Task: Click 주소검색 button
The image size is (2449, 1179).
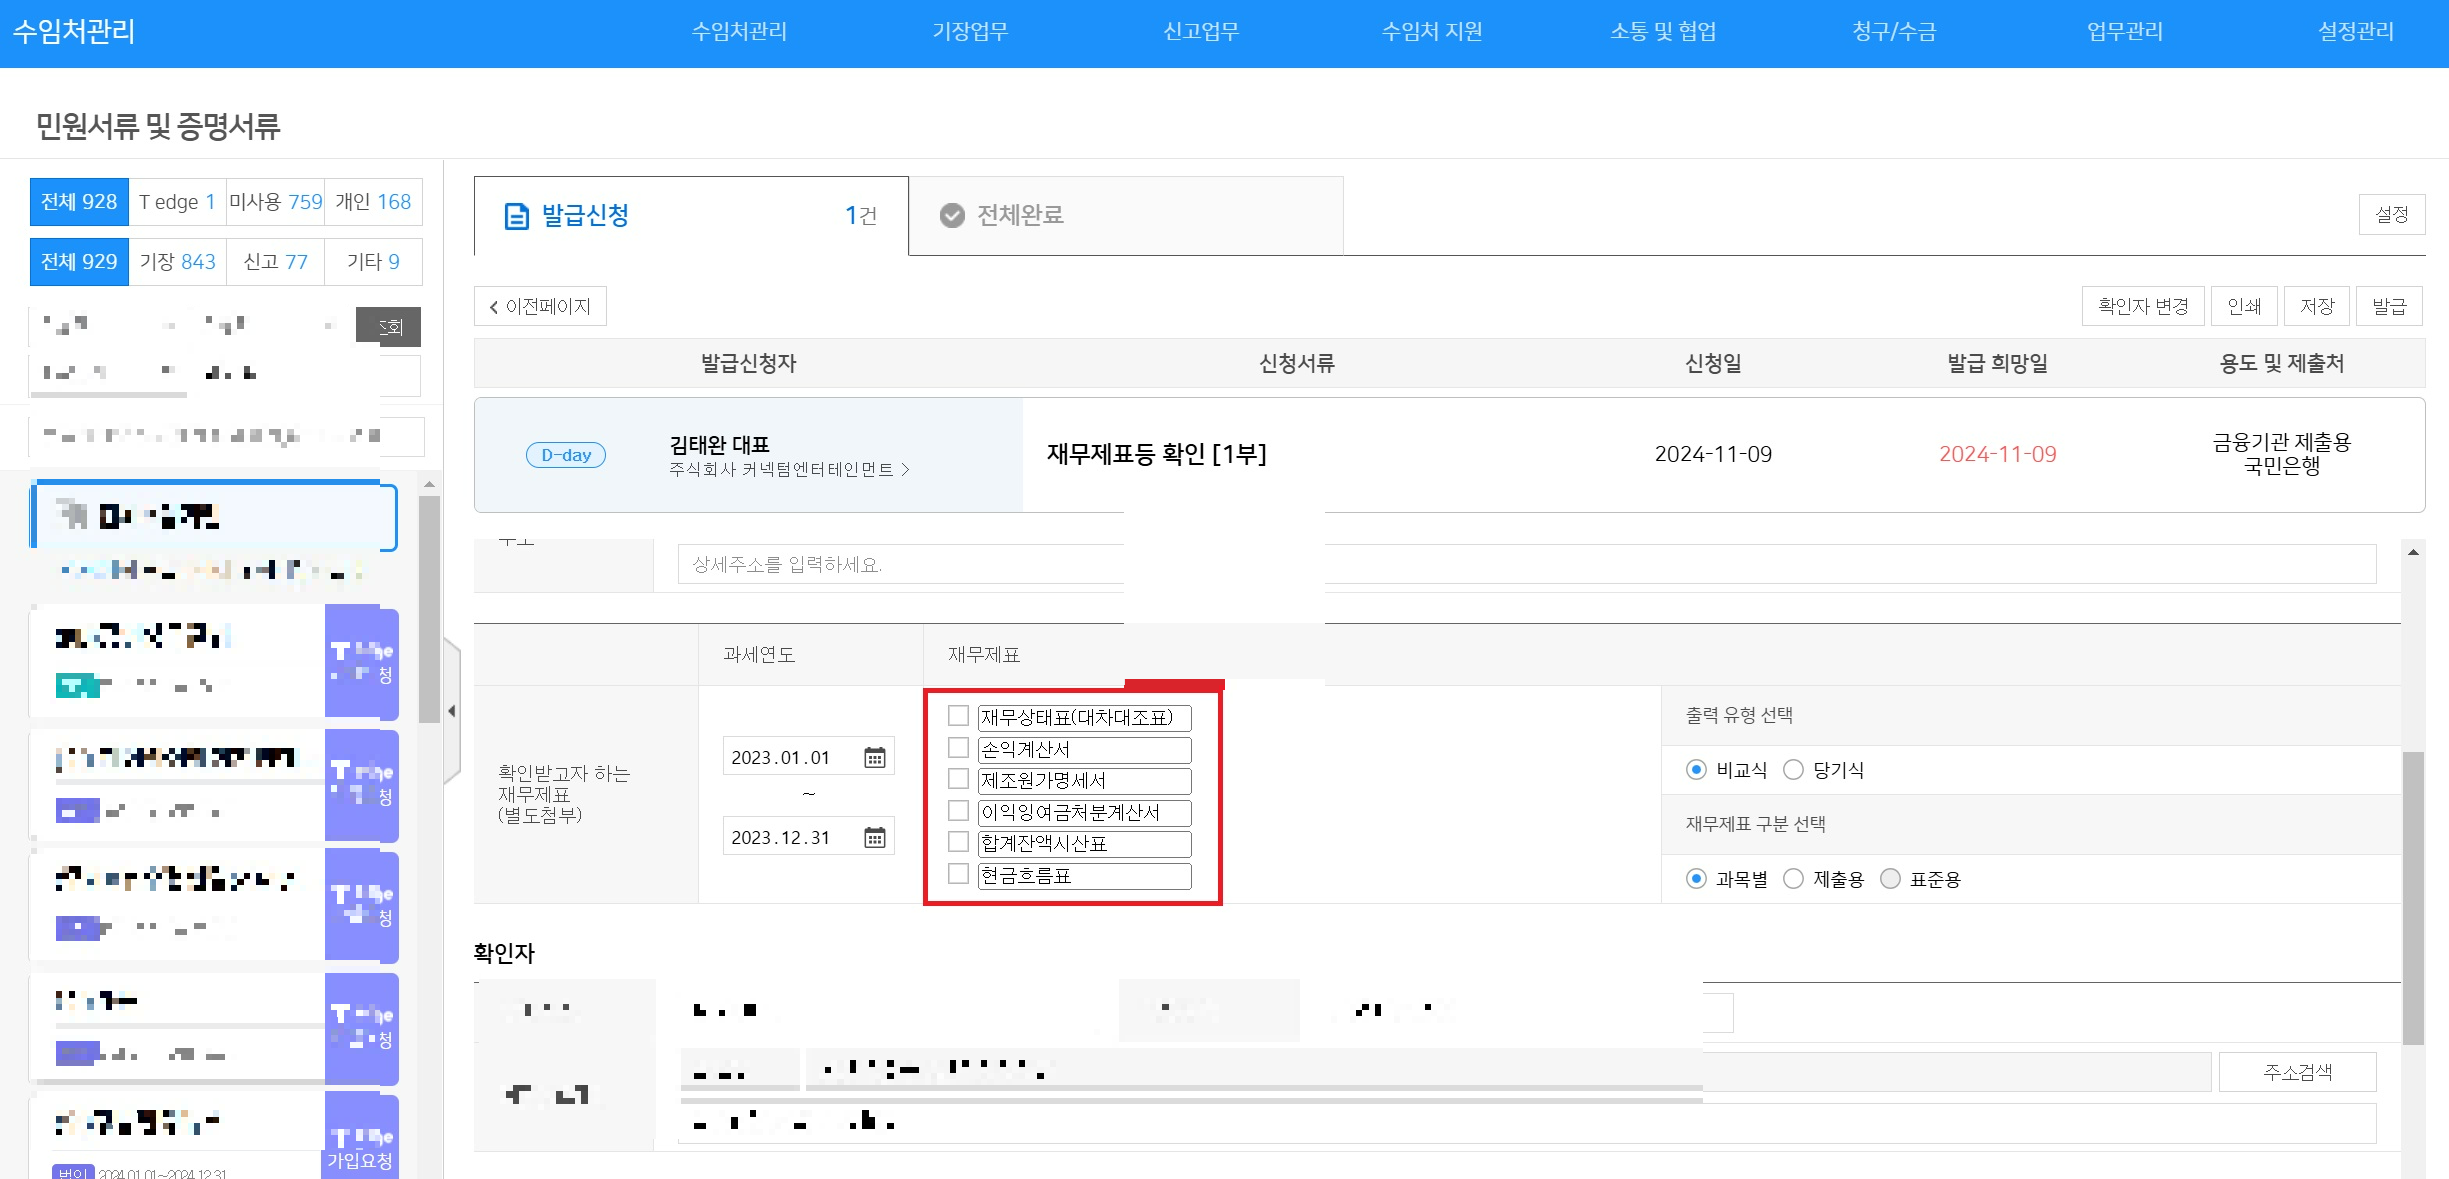Action: (2297, 1073)
